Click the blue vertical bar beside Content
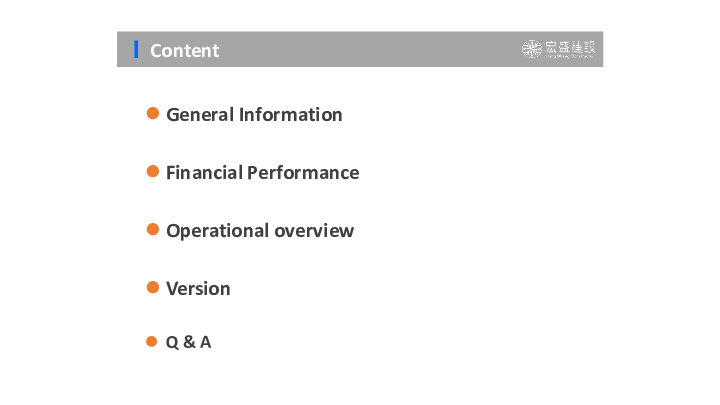Screen dimensions: 720x405 click(136, 49)
